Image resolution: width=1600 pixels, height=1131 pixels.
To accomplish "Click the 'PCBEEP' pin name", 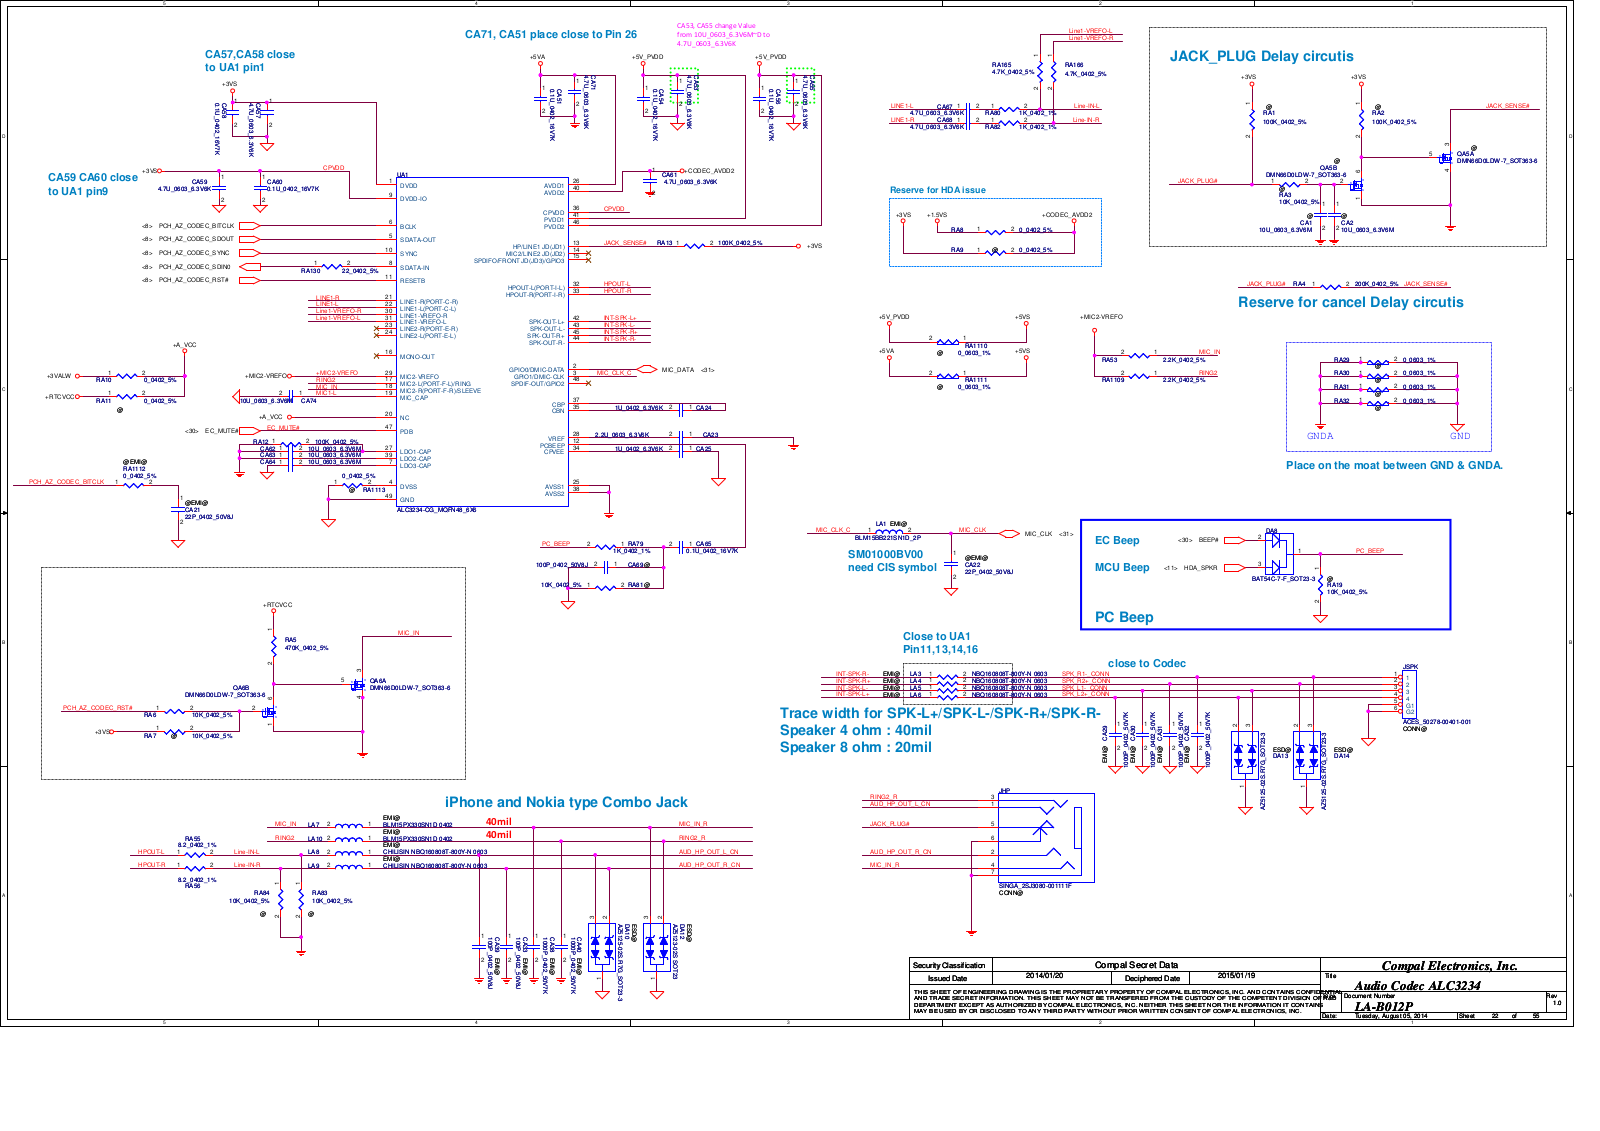I will click(553, 446).
